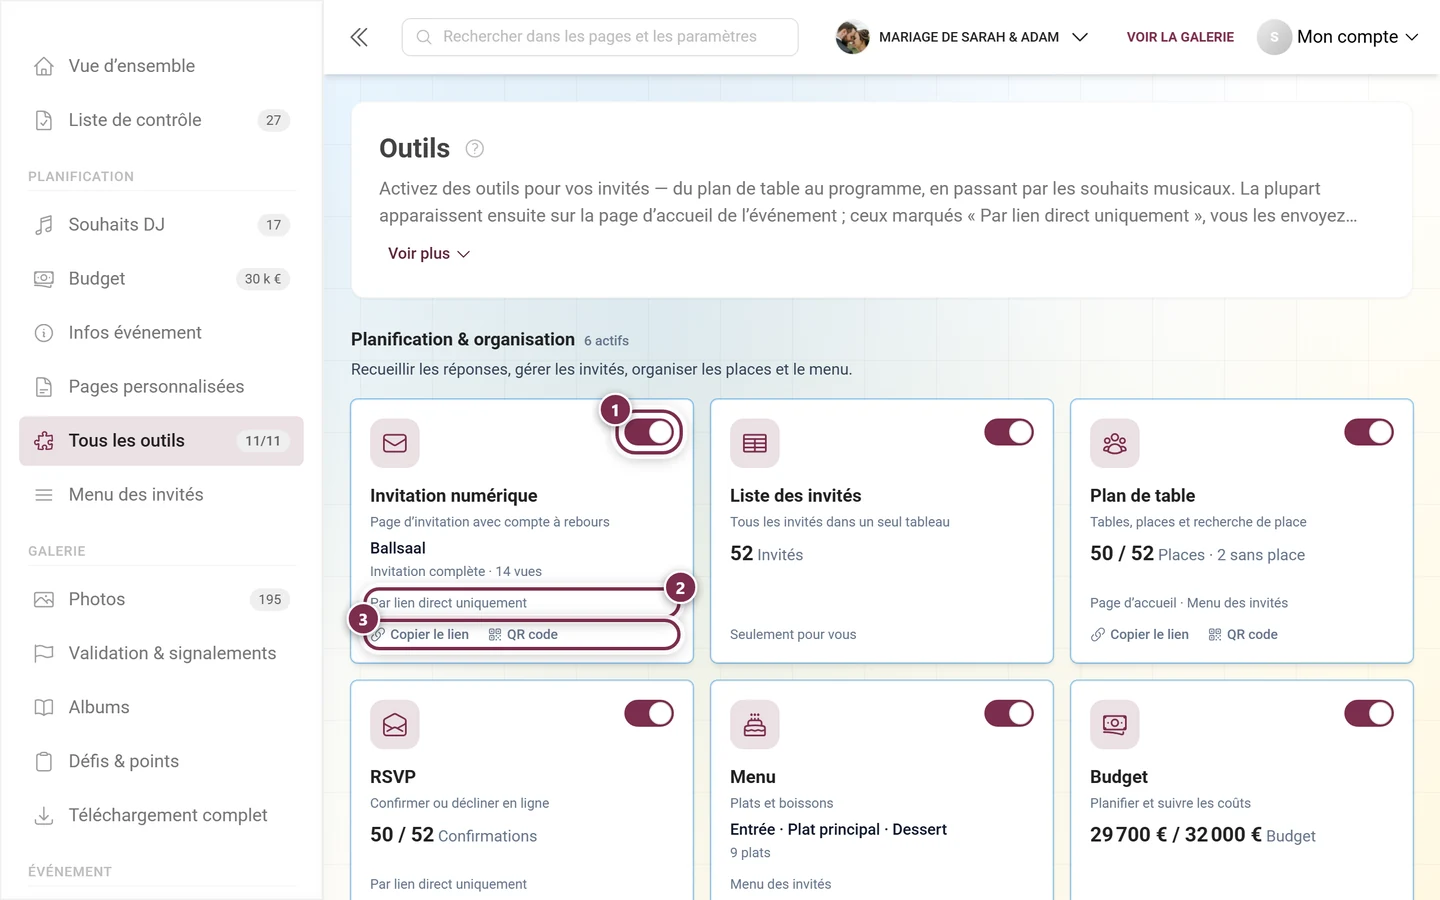The image size is (1440, 900).
Task: Disable the Invitation numérique toggle
Action: 649,432
